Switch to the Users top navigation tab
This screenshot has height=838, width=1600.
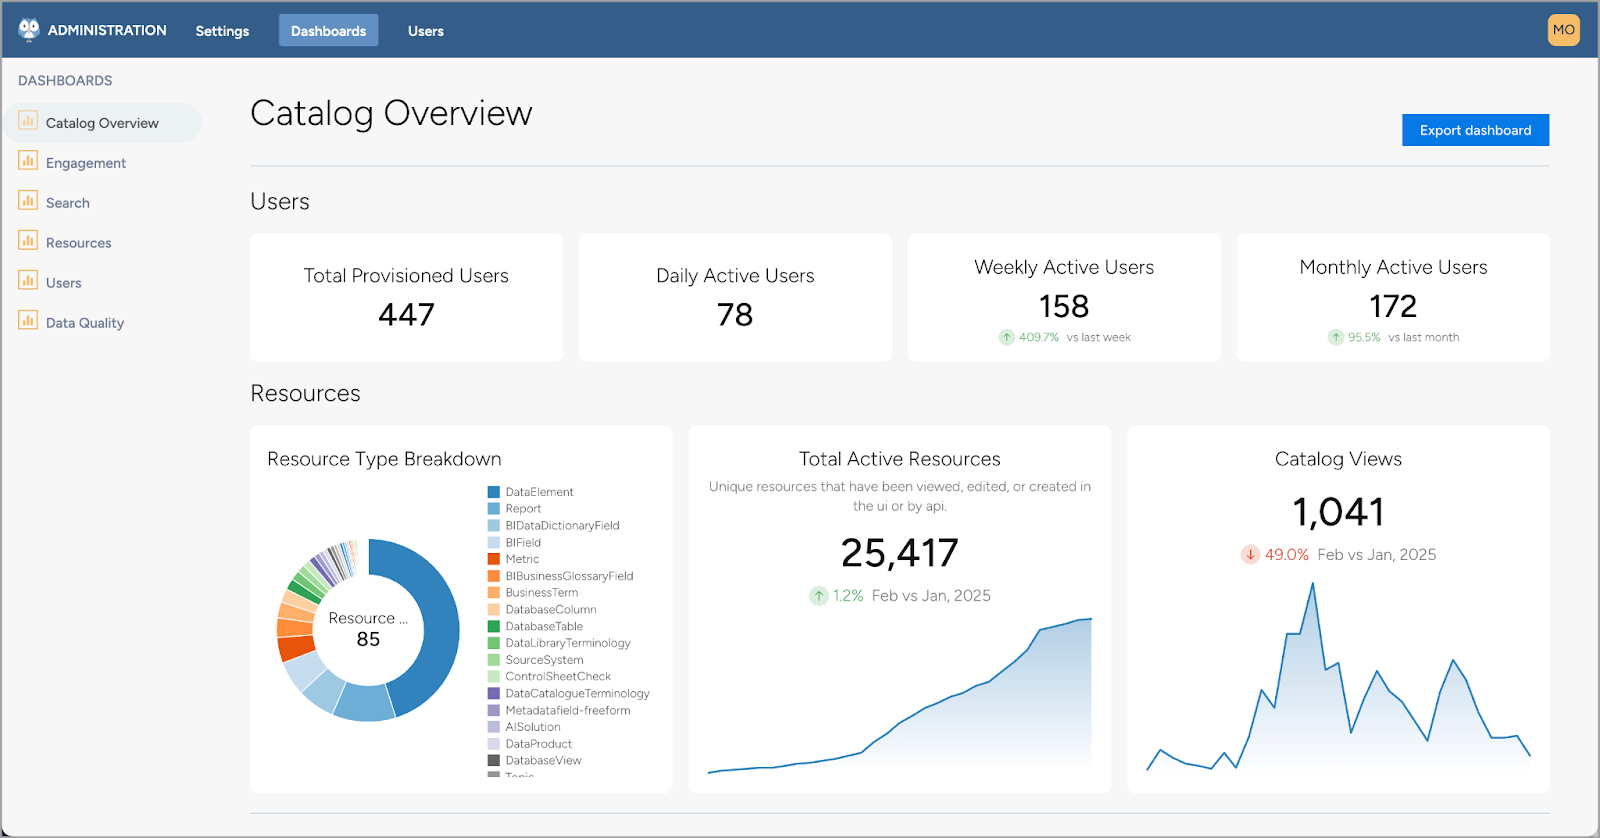click(426, 31)
